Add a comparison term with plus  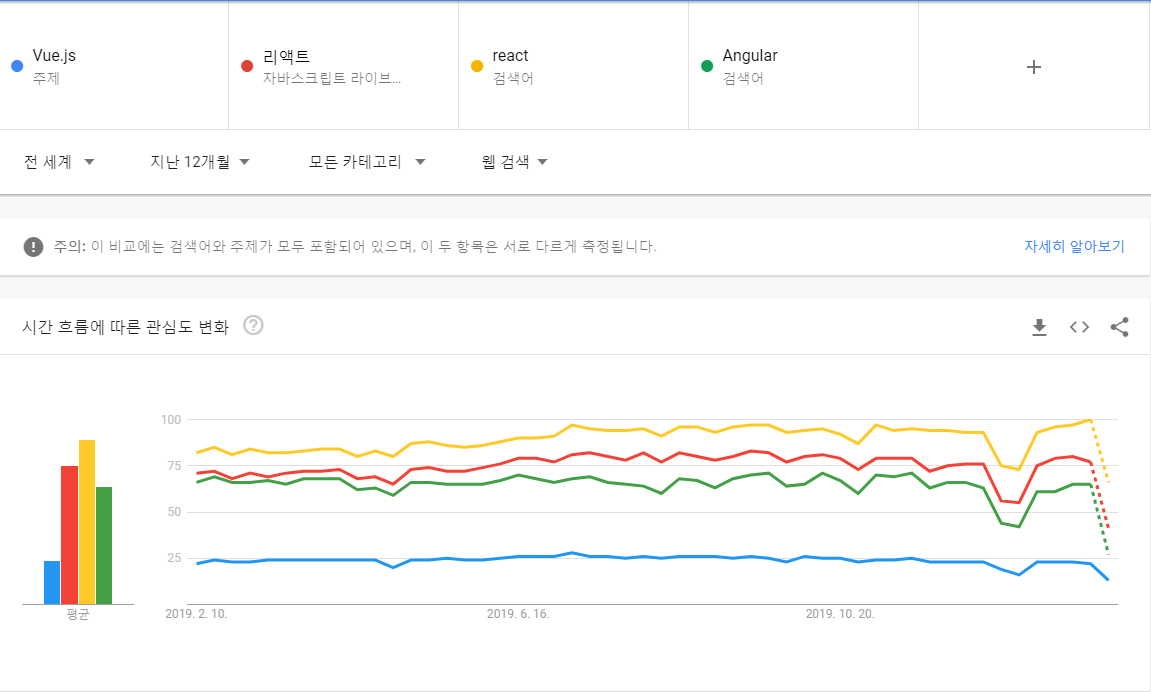1034,67
